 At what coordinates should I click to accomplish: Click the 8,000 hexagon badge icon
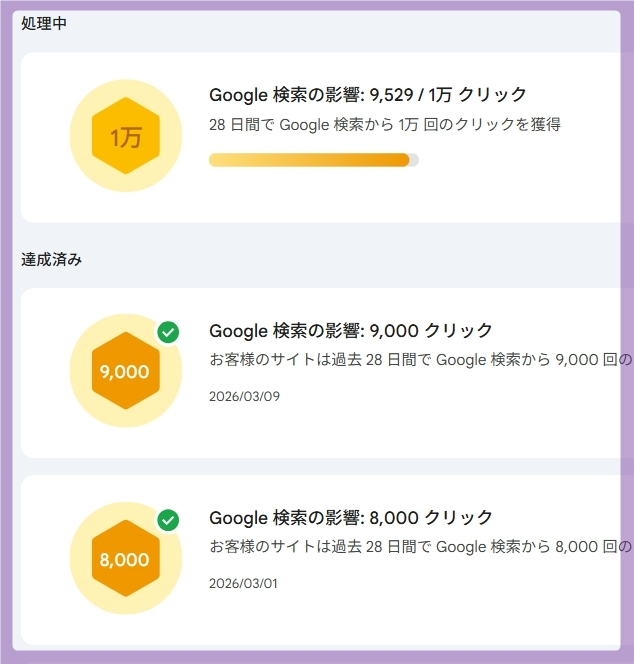coord(125,558)
